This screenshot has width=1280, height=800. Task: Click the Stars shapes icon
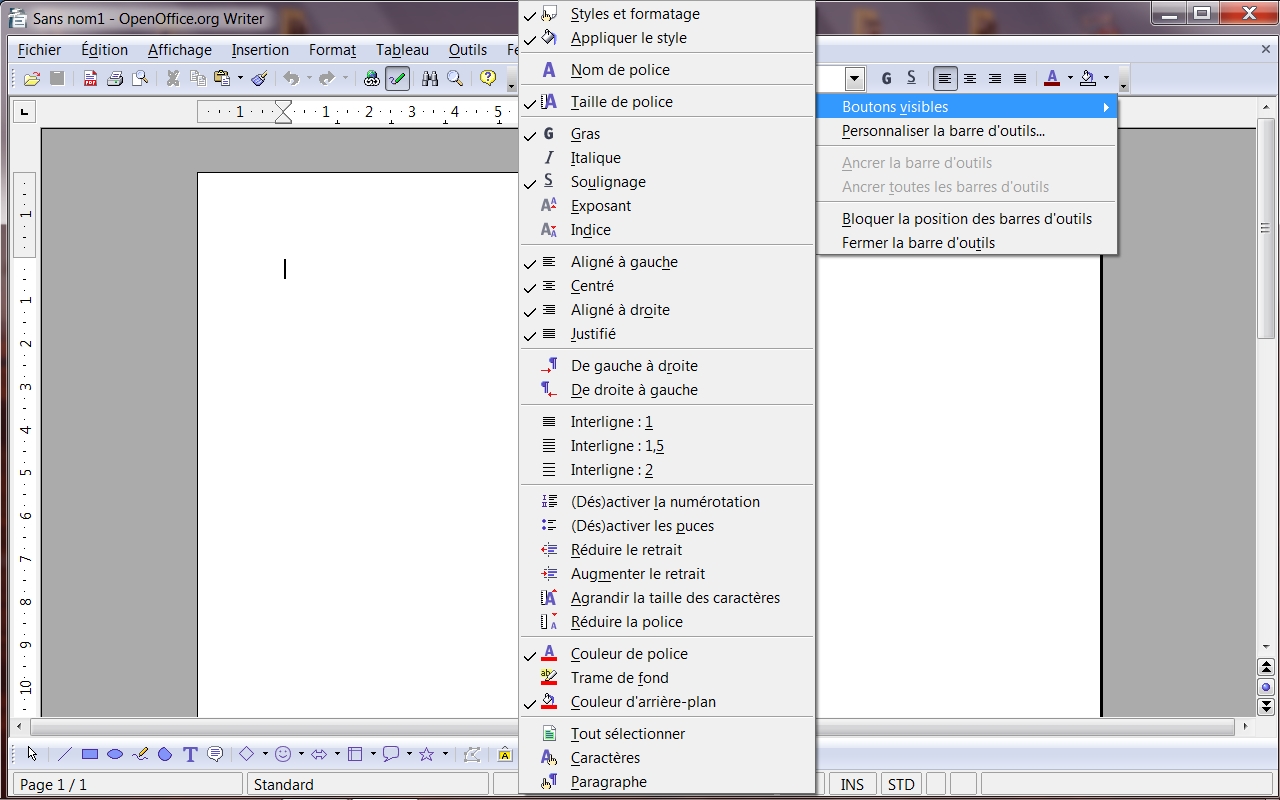point(427,754)
